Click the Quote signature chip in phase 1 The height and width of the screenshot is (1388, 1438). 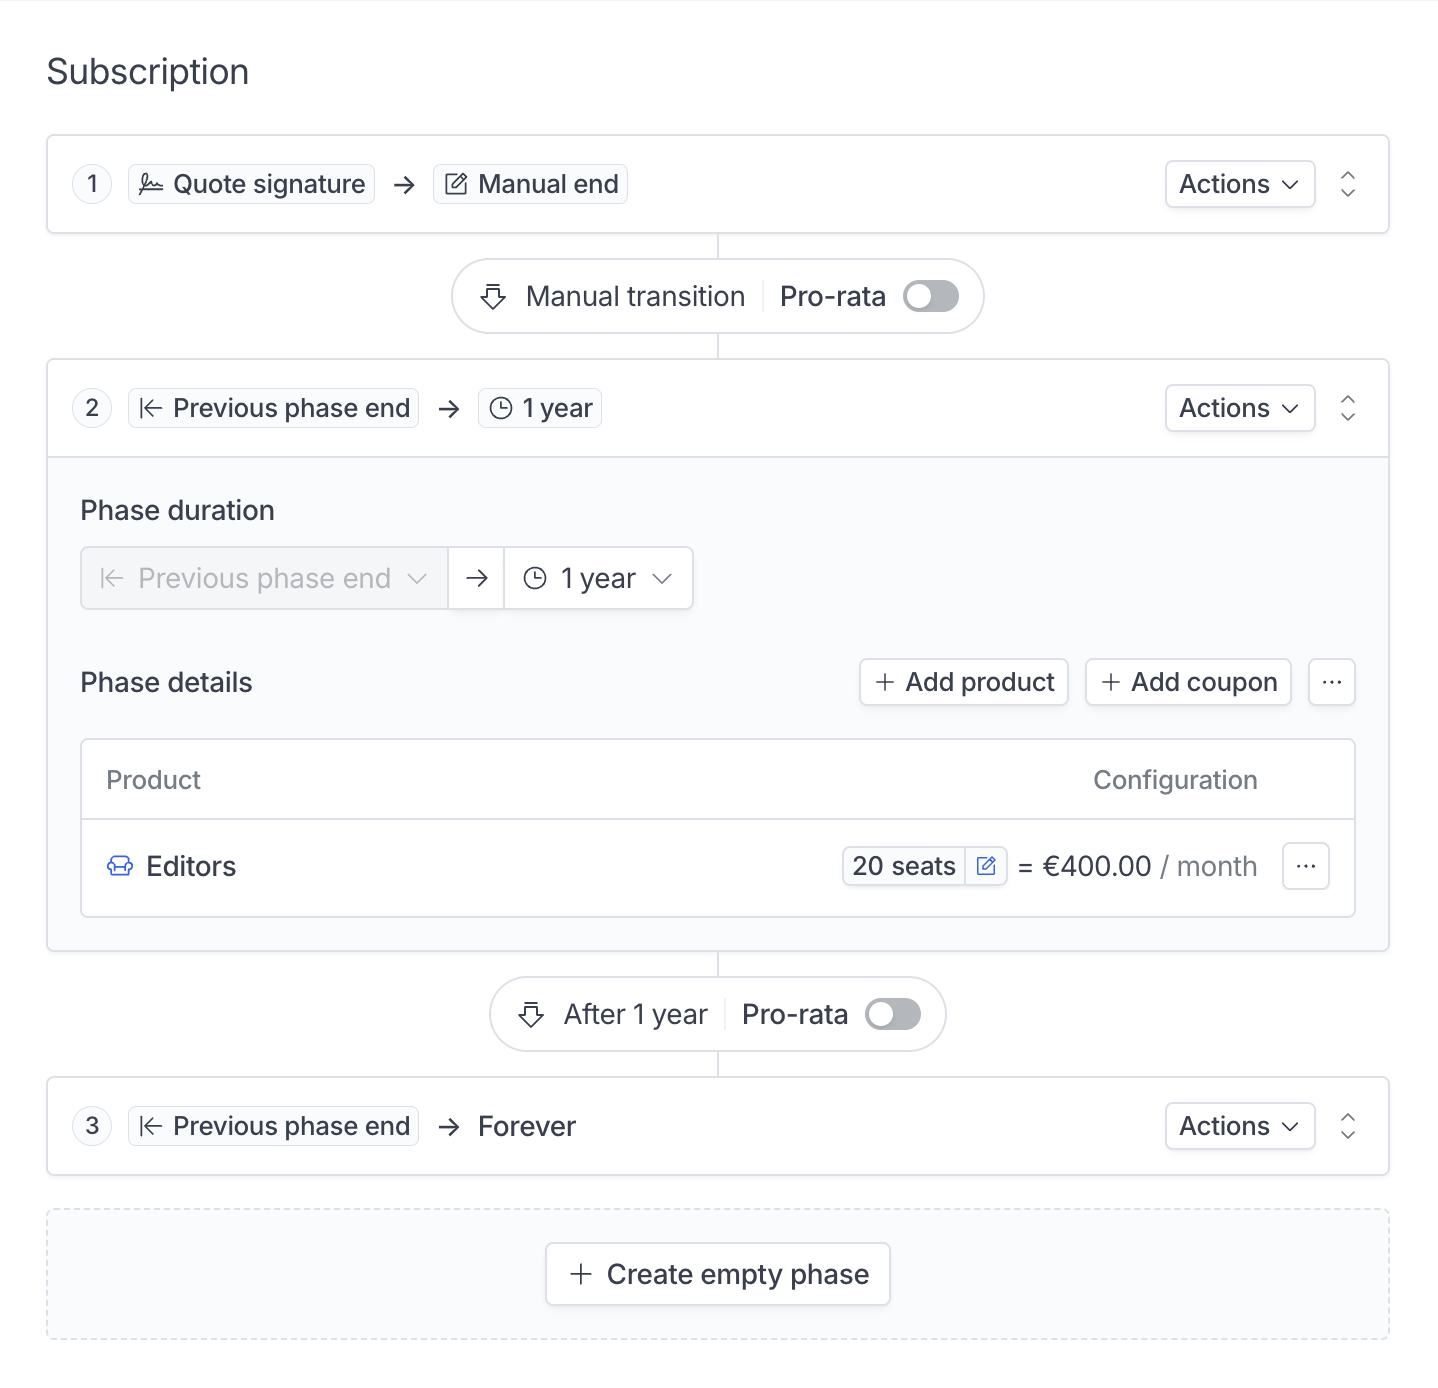[x=252, y=184]
